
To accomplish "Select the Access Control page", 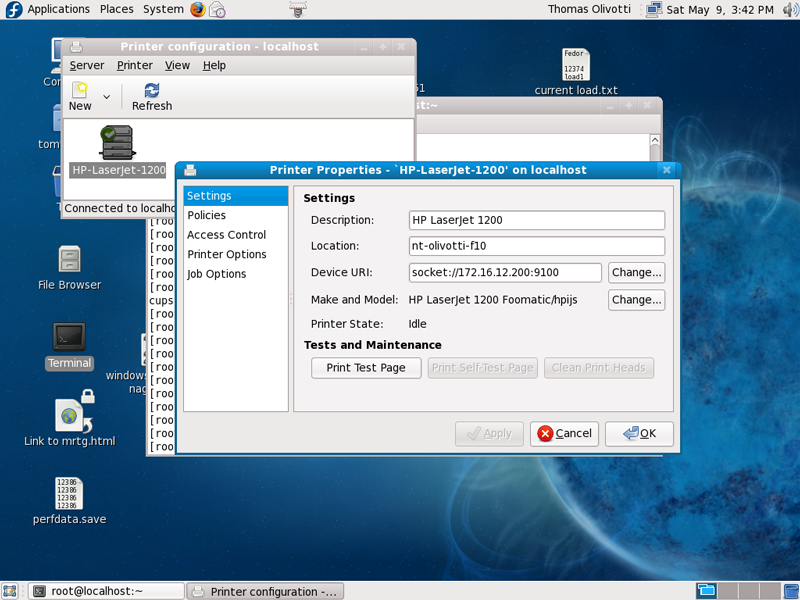I will 236,235.
